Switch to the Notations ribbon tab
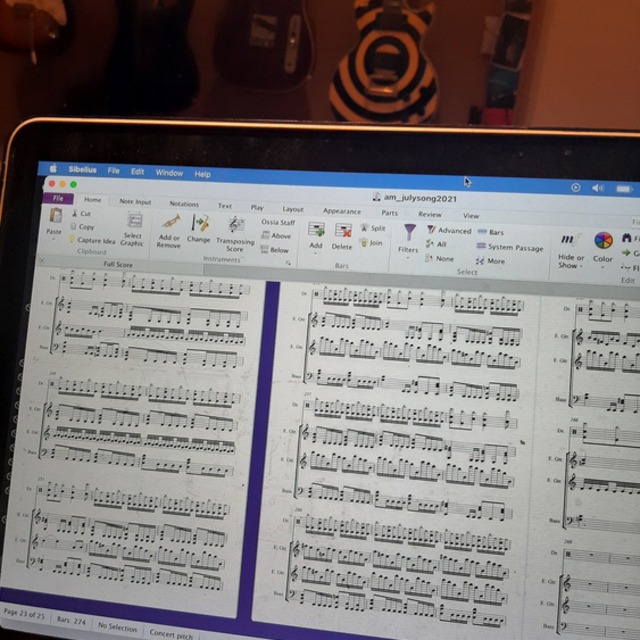This screenshot has height=640, width=640. [184, 204]
